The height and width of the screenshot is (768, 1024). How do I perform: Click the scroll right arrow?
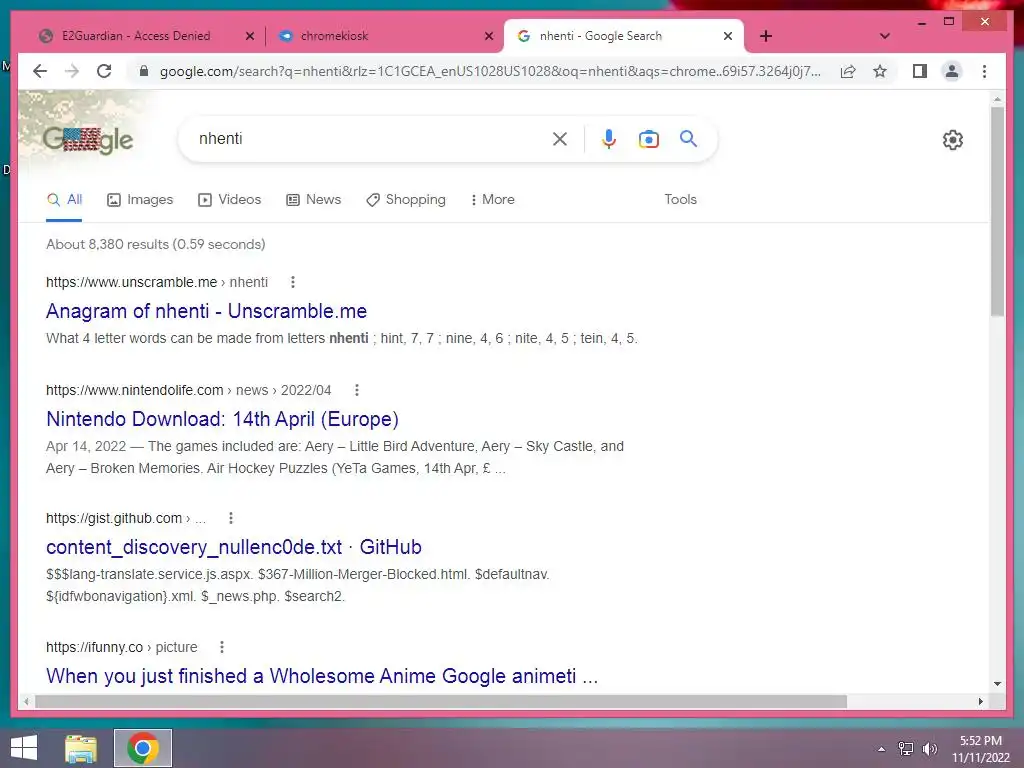[x=980, y=701]
